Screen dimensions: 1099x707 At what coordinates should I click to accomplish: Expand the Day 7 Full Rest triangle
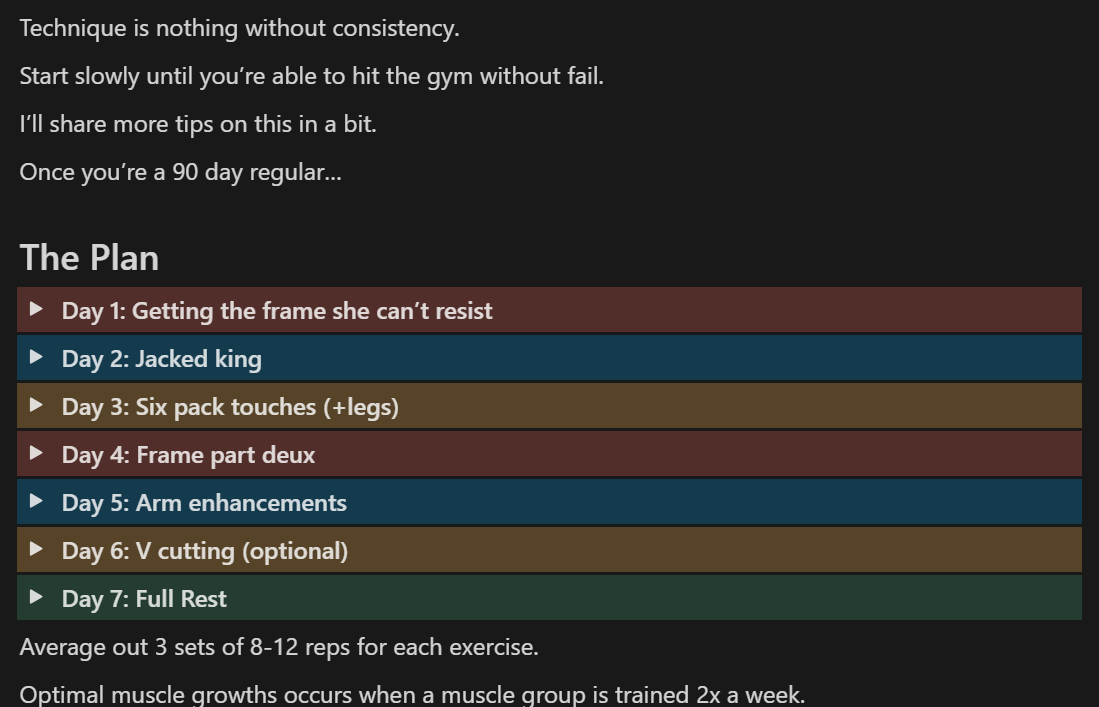[x=36, y=597]
